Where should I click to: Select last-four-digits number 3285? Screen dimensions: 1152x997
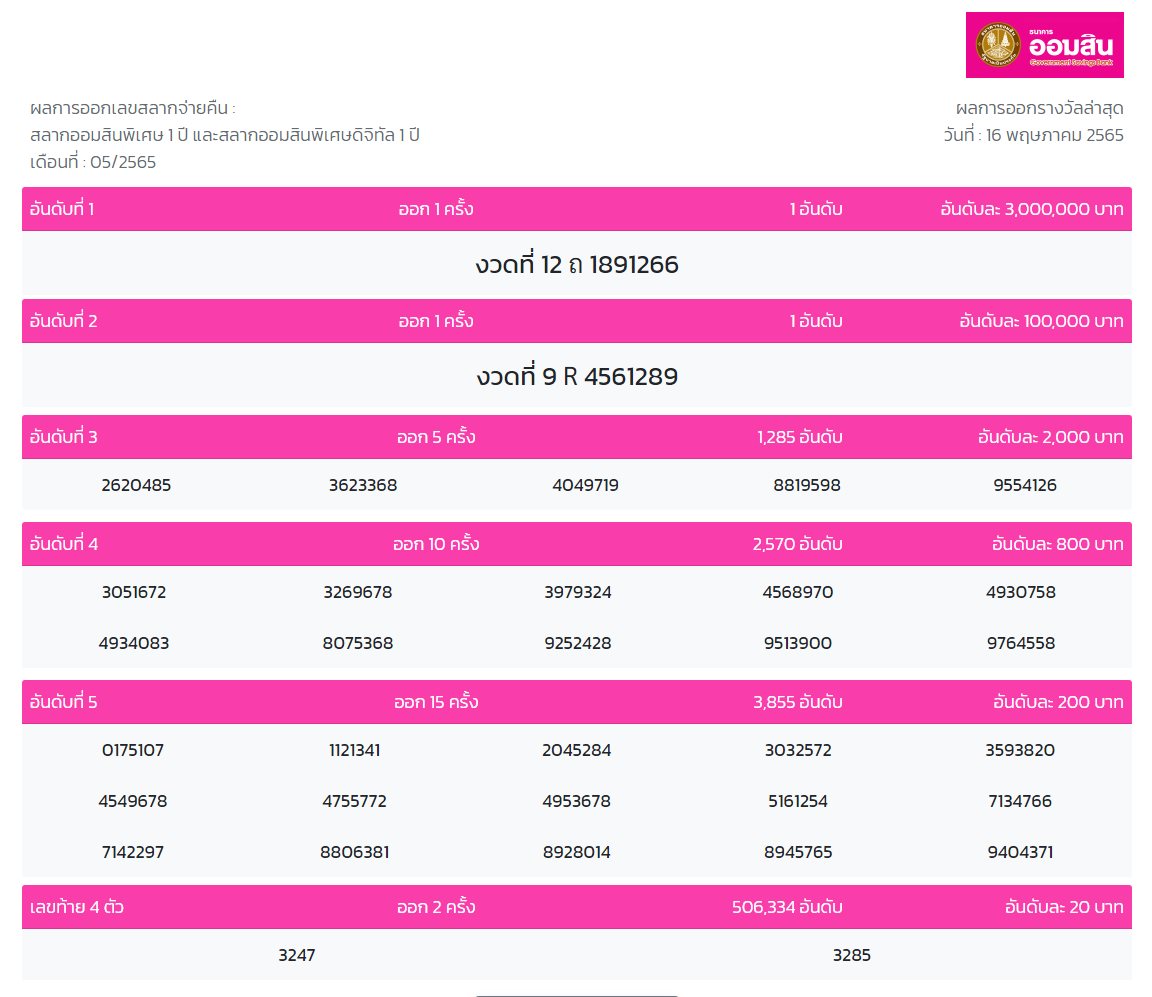[852, 955]
